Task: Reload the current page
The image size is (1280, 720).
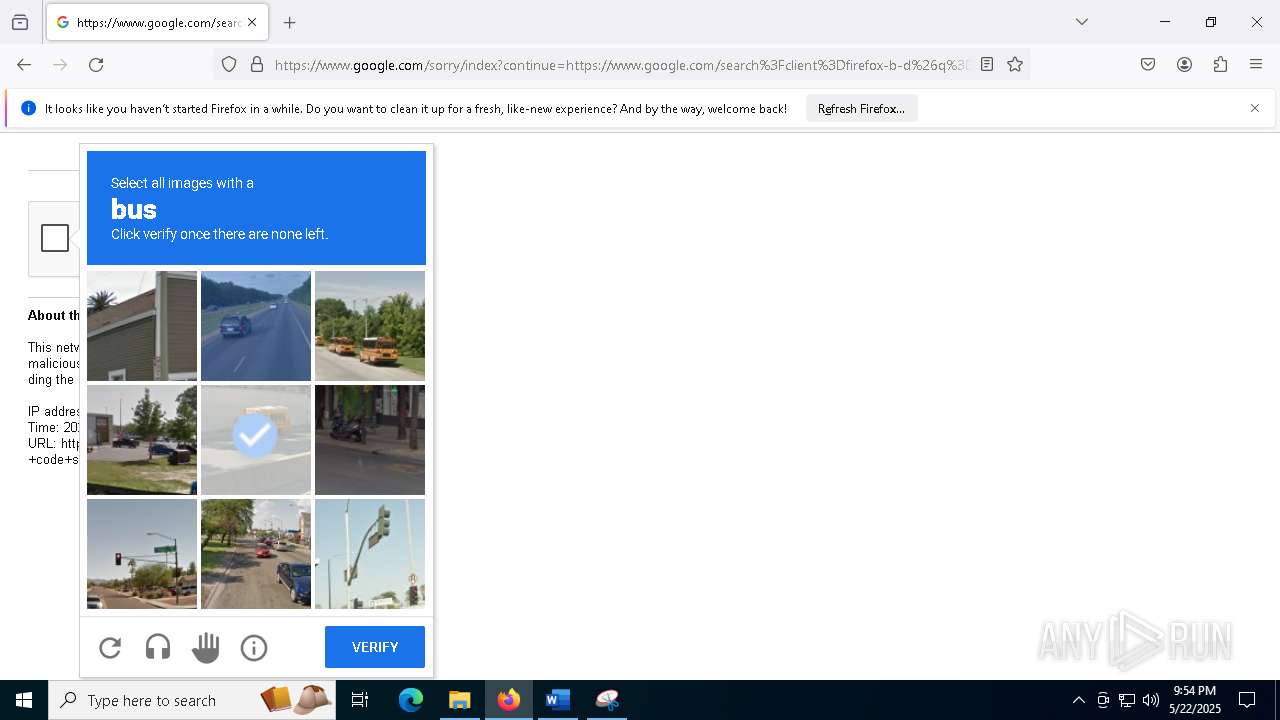Action: coord(96,65)
